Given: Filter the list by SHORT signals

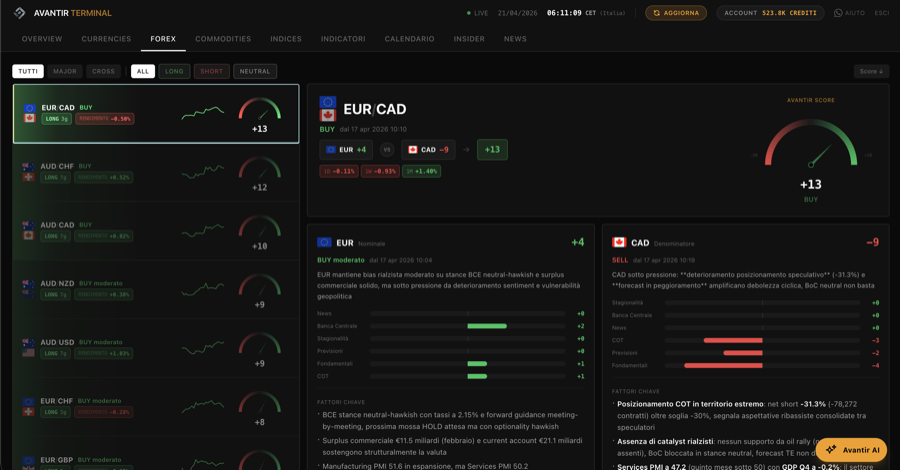Looking at the screenshot, I should (x=212, y=71).
